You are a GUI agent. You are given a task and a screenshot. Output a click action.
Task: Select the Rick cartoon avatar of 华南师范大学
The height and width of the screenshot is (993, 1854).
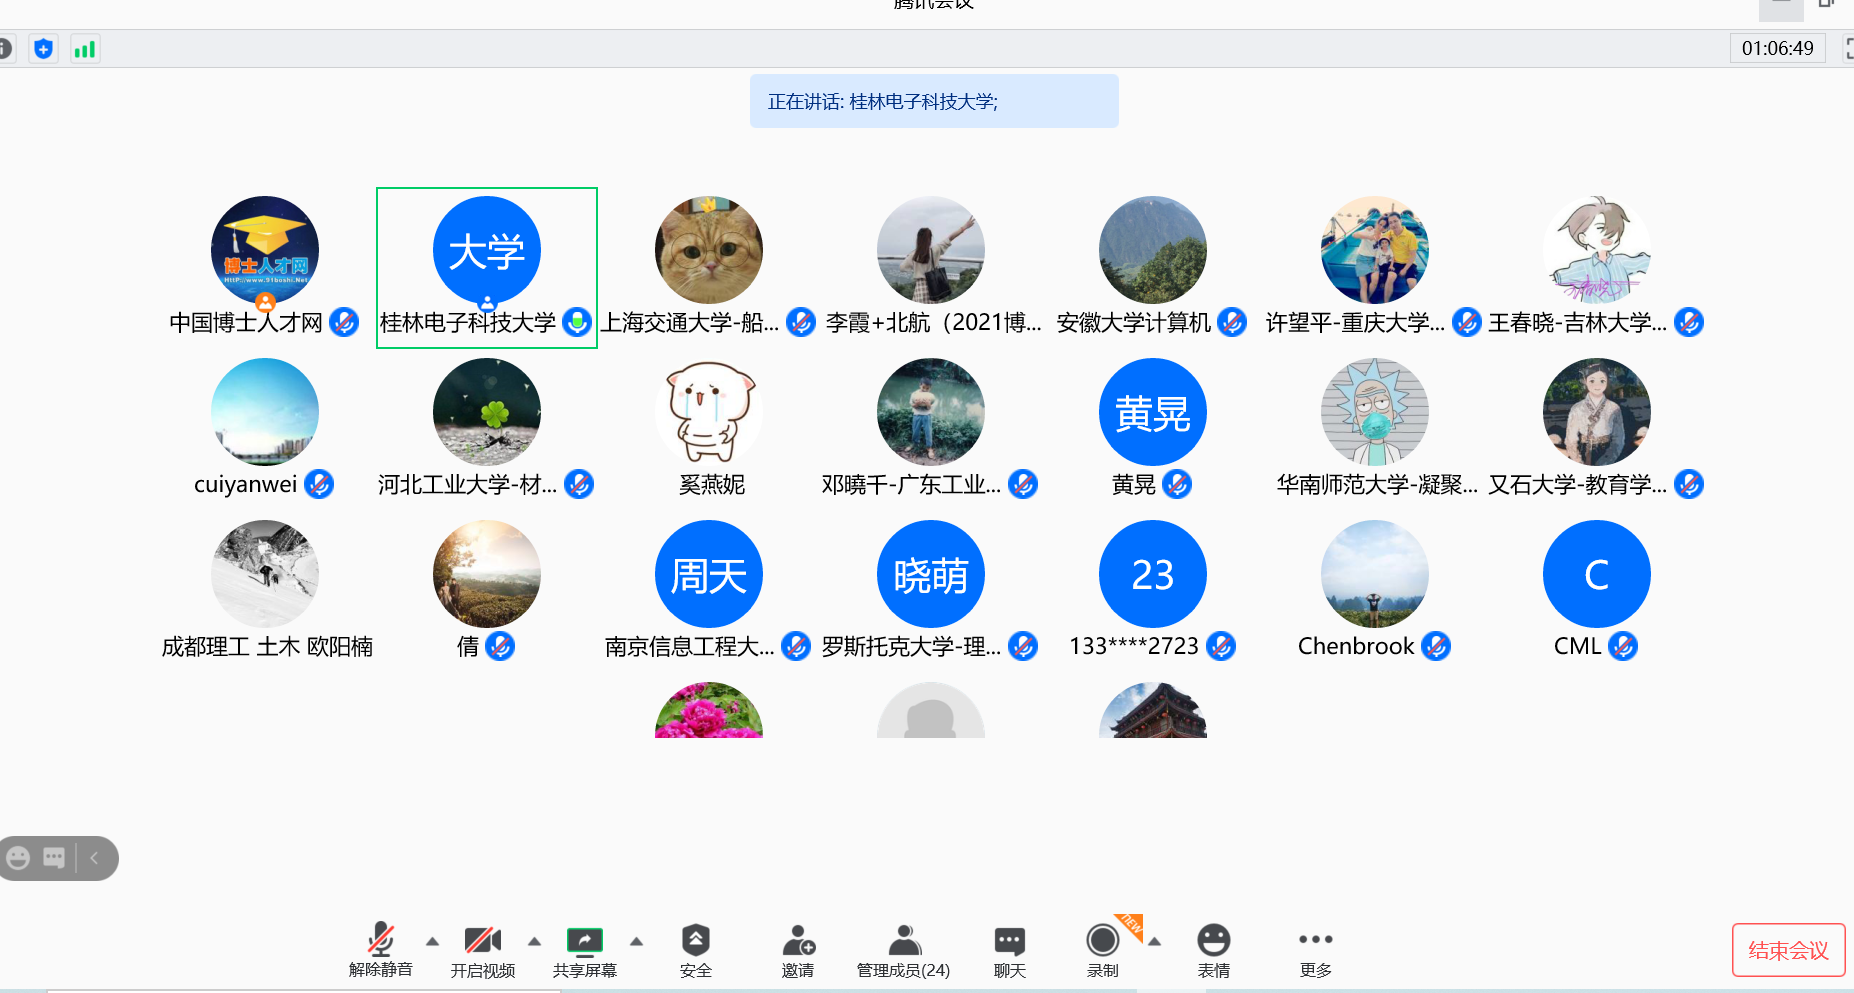click(1375, 412)
